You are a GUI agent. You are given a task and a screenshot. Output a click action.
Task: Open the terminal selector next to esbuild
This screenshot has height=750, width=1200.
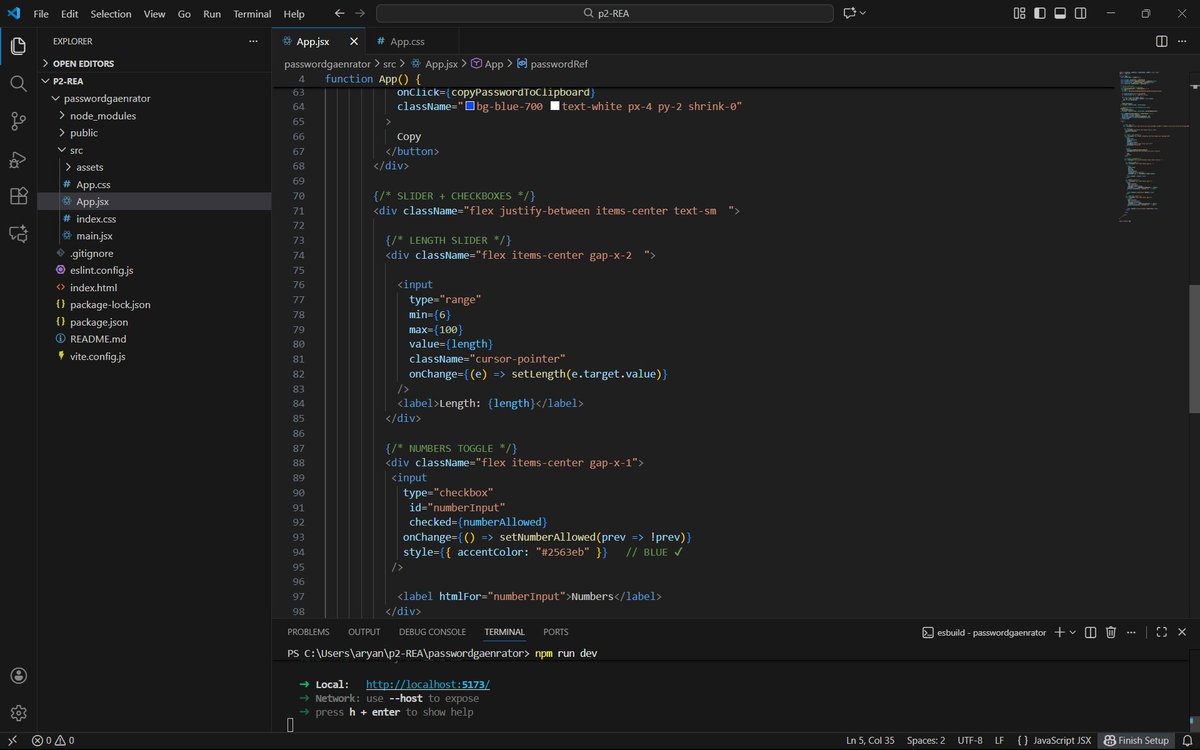(1073, 632)
